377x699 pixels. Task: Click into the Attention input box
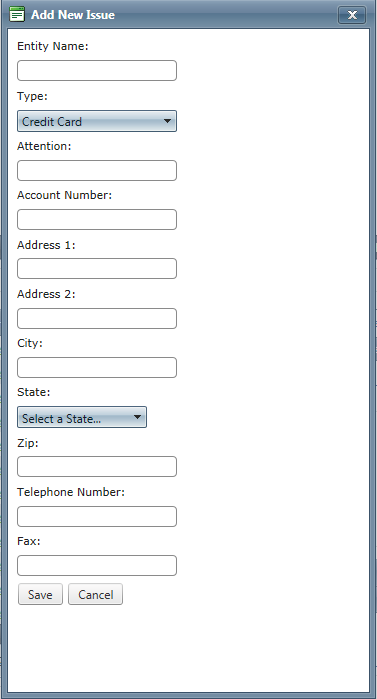(97, 170)
